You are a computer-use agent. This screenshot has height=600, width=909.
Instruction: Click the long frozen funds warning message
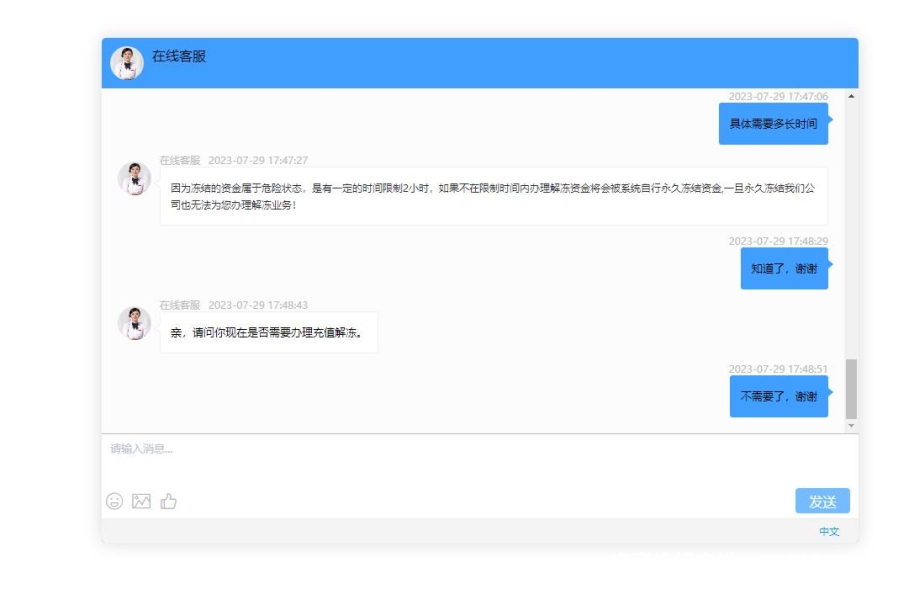[x=493, y=196]
